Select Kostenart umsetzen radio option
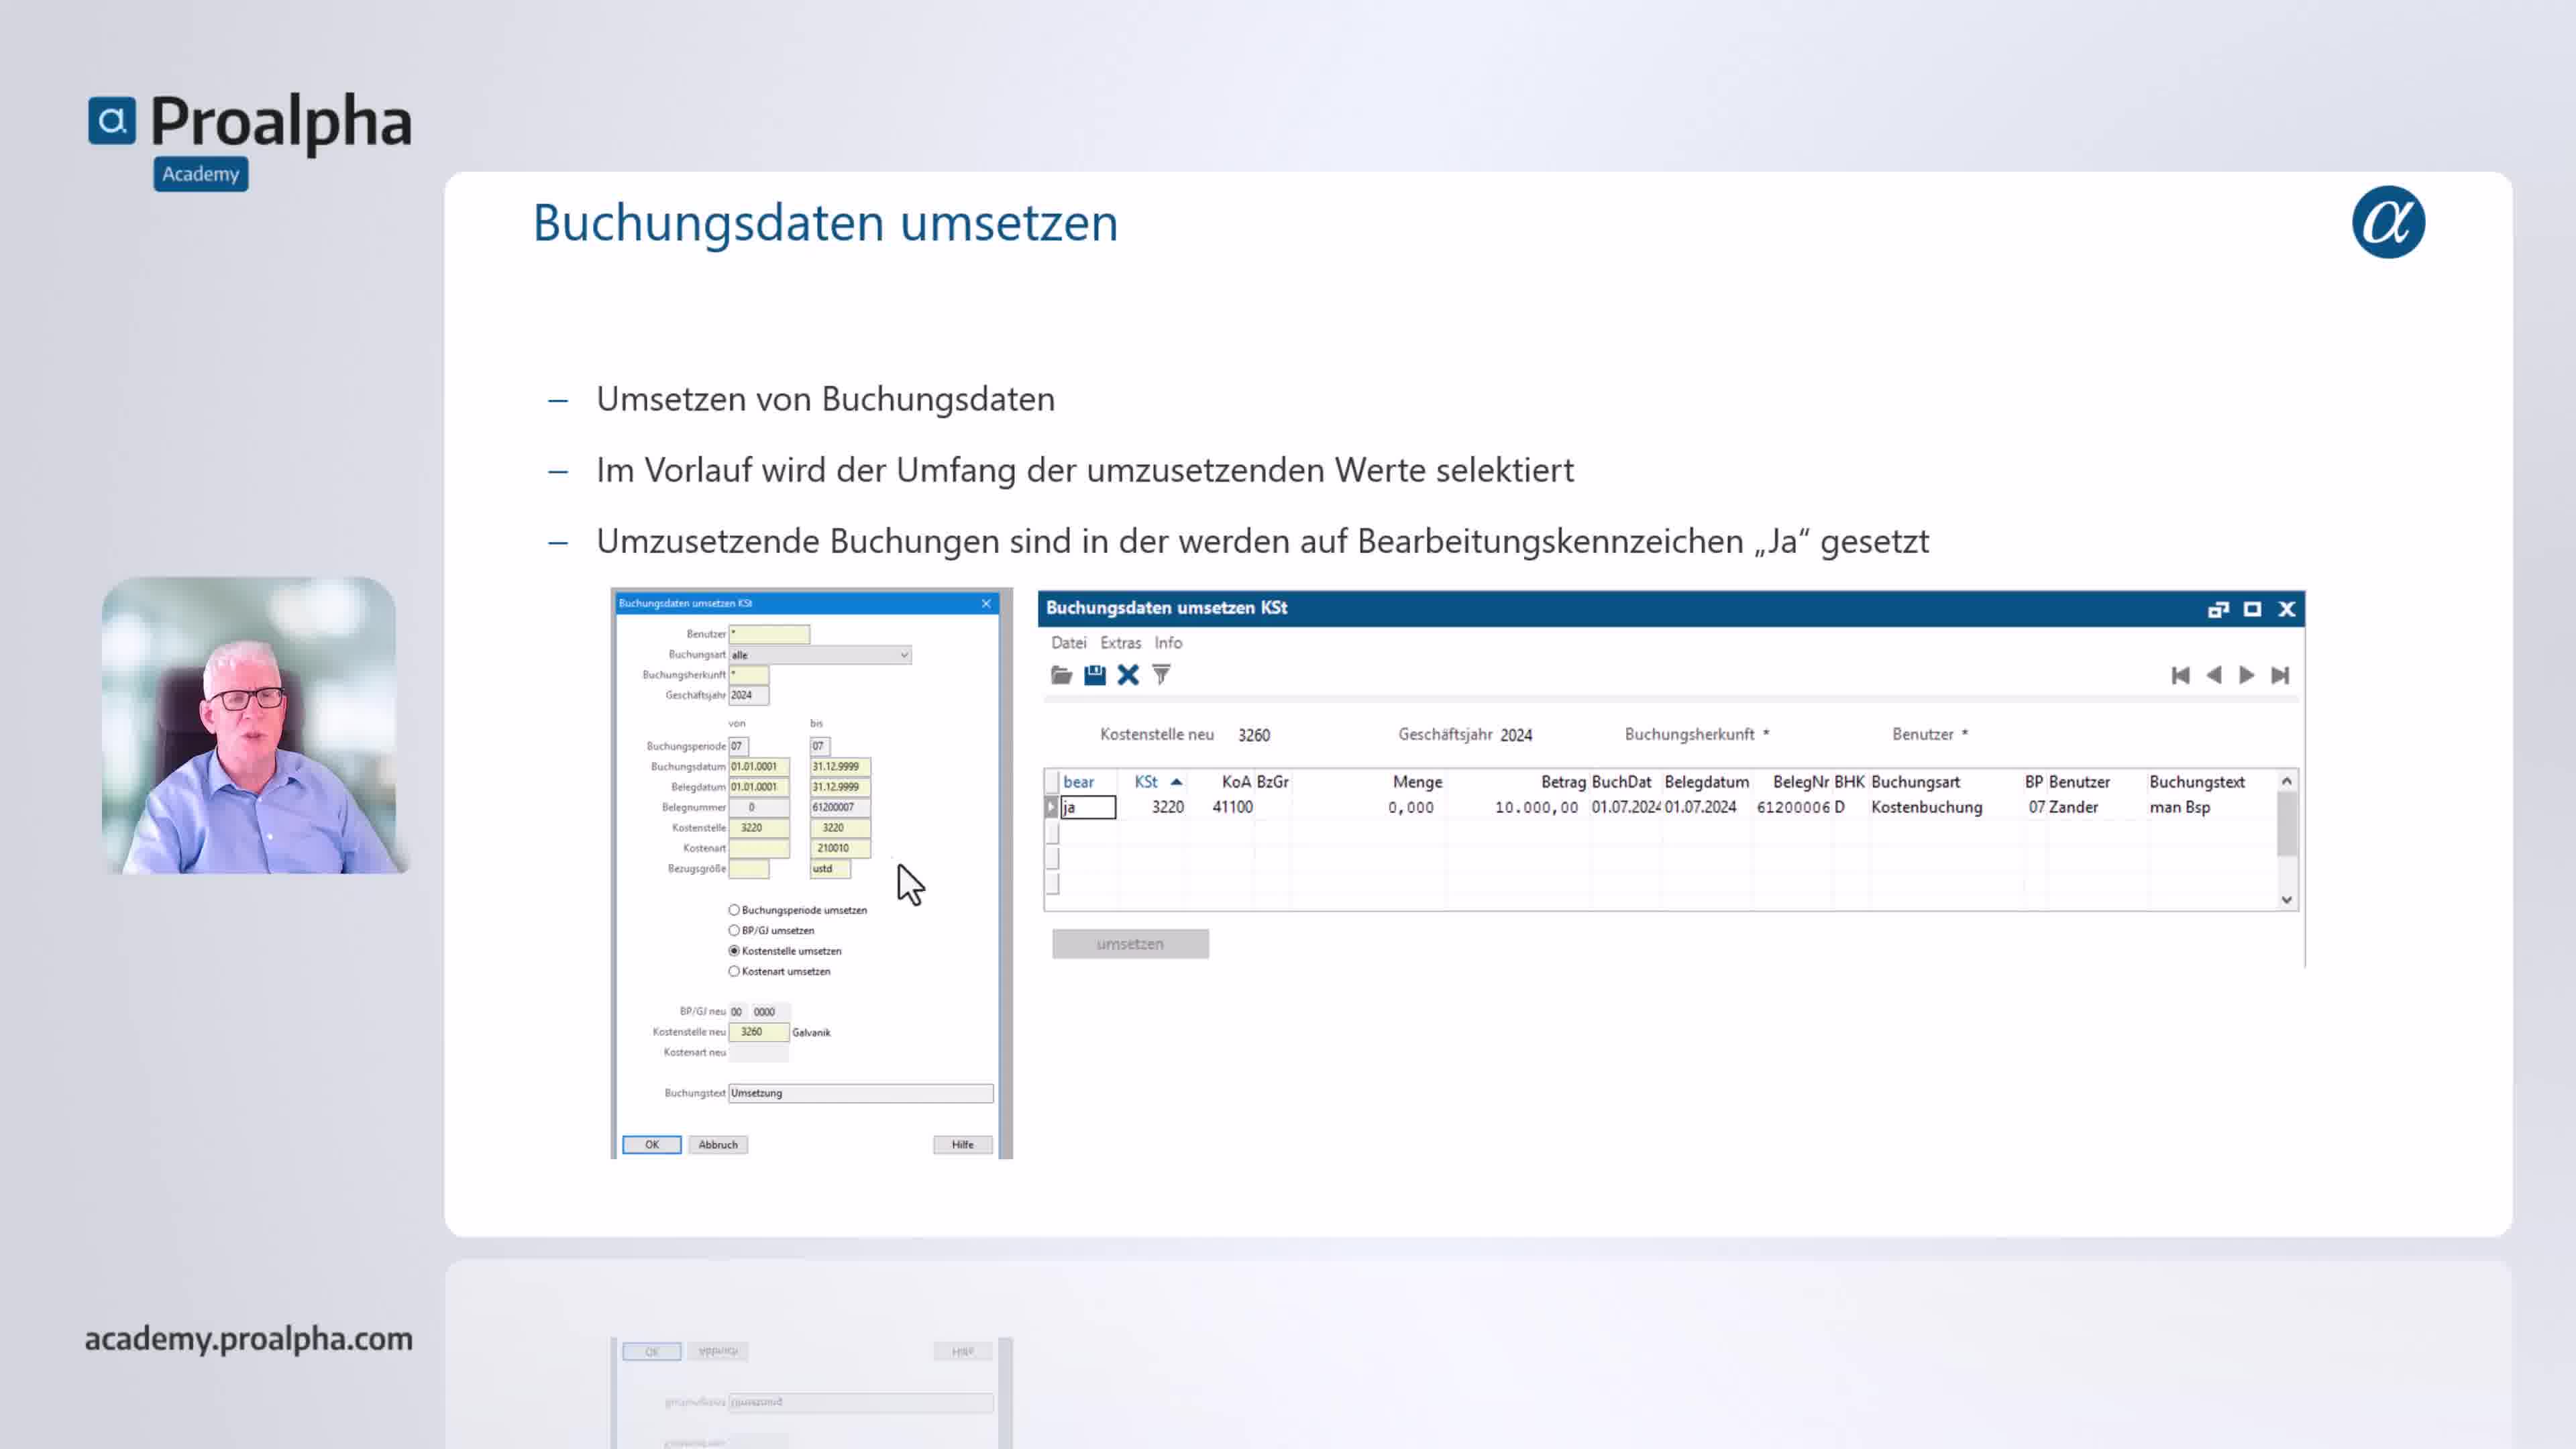Screen dimensions: 2576x1449 point(734,971)
